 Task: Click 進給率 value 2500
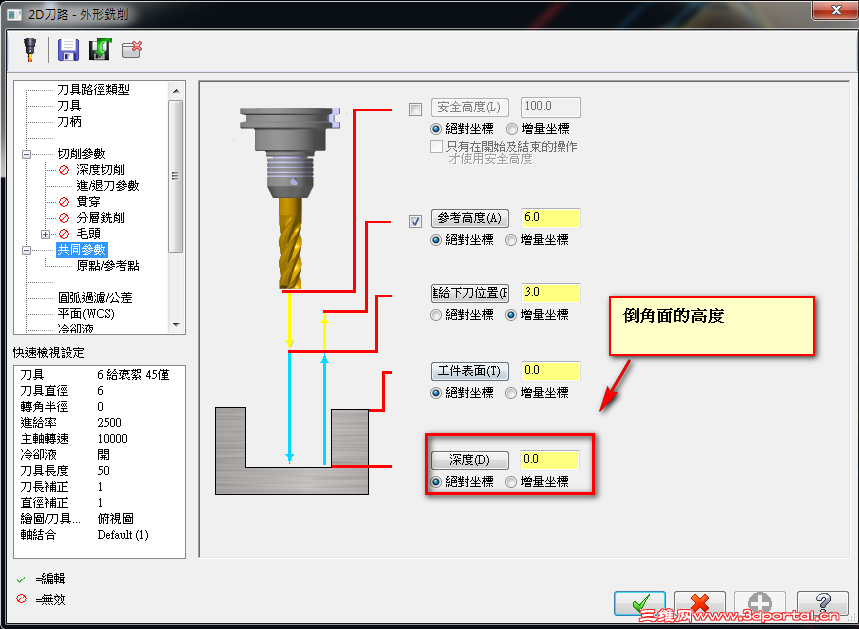pos(109,423)
